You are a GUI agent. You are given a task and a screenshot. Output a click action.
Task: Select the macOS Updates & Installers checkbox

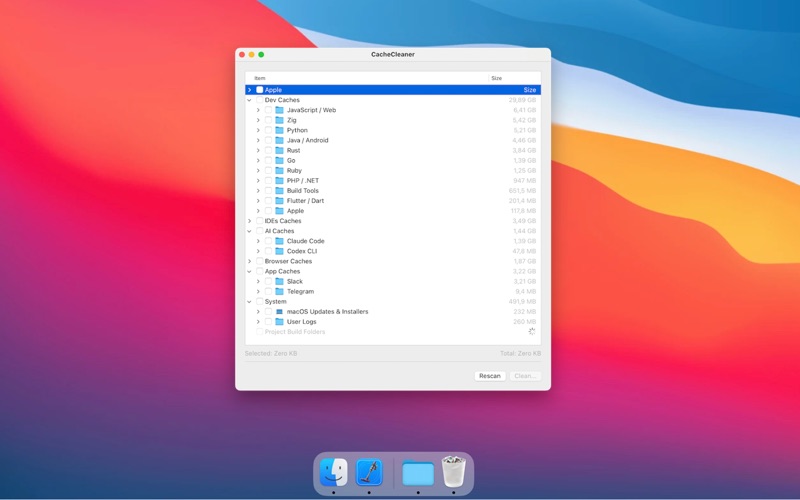pos(268,311)
